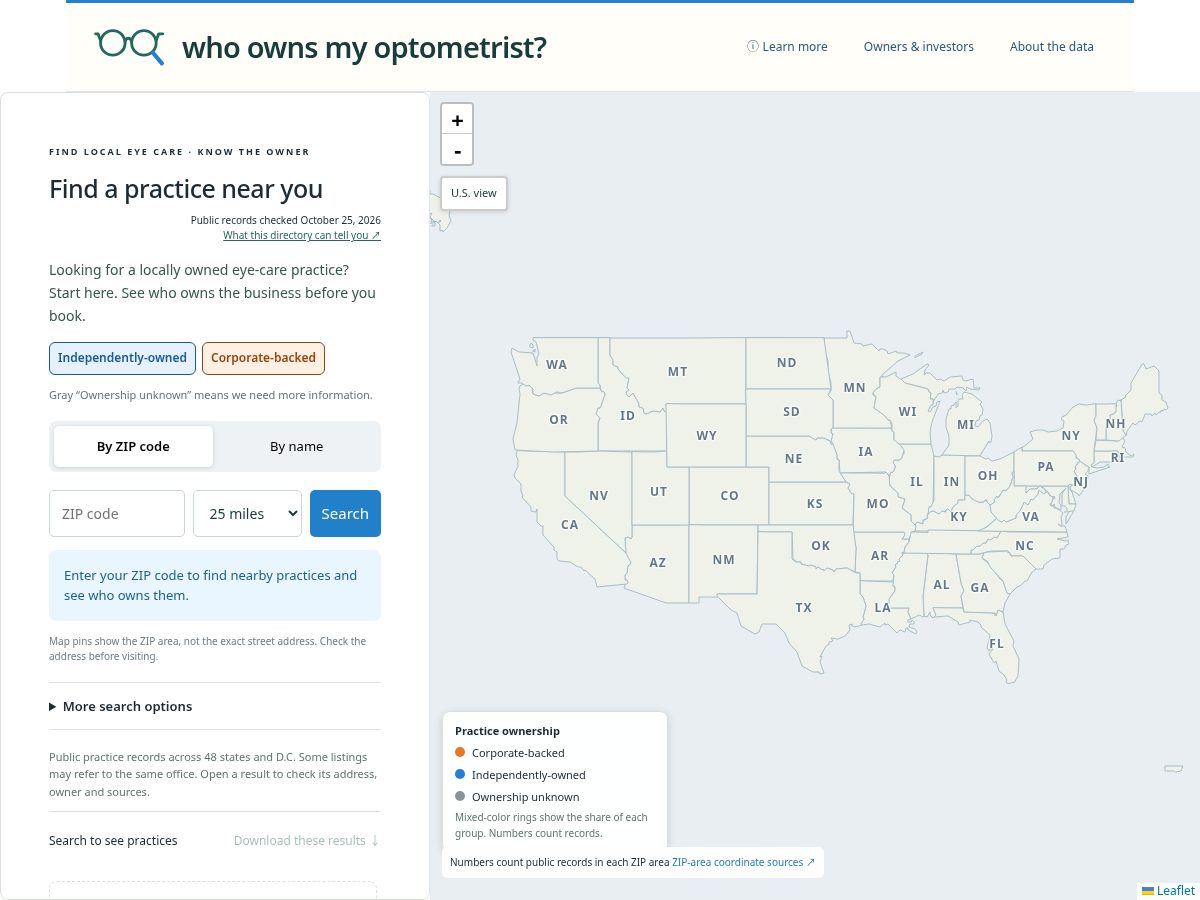Click Kansas (KS) on the map
The width and height of the screenshot is (1200, 900).
point(815,504)
